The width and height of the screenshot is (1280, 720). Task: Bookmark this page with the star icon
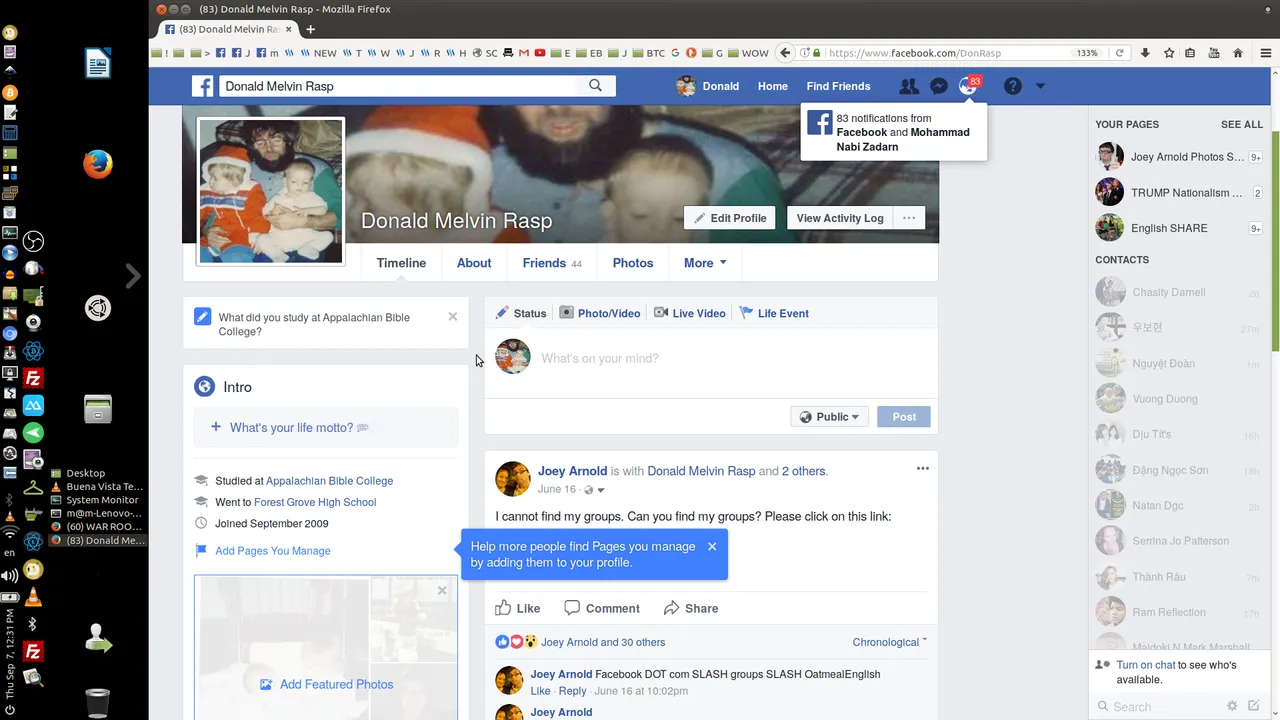coord(1168,53)
